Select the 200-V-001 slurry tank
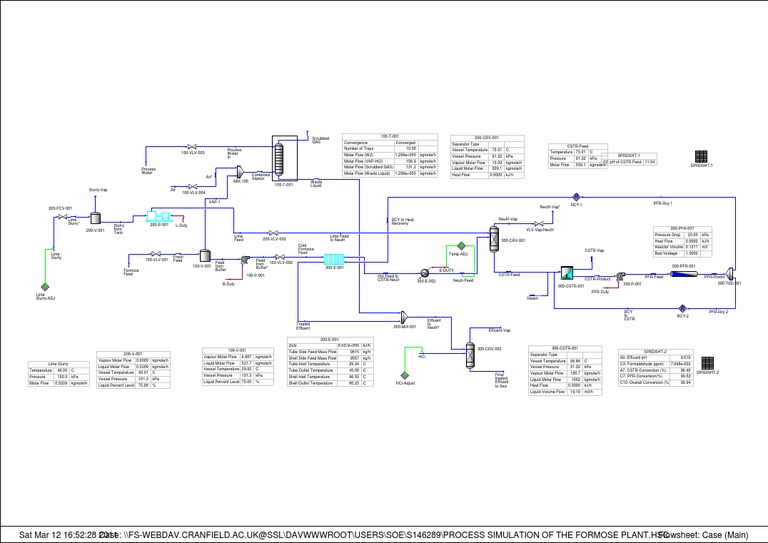768x543 pixels. (x=95, y=218)
